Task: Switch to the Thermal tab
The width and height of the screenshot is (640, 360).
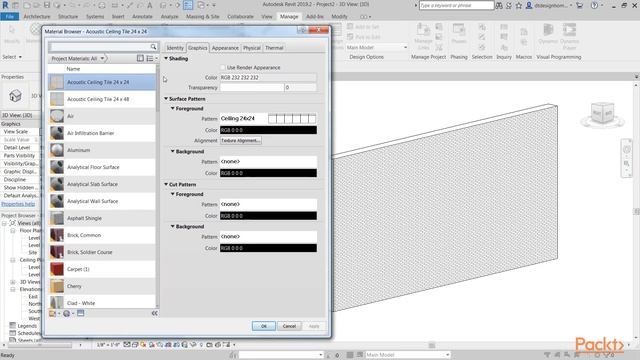Action: coord(274,48)
